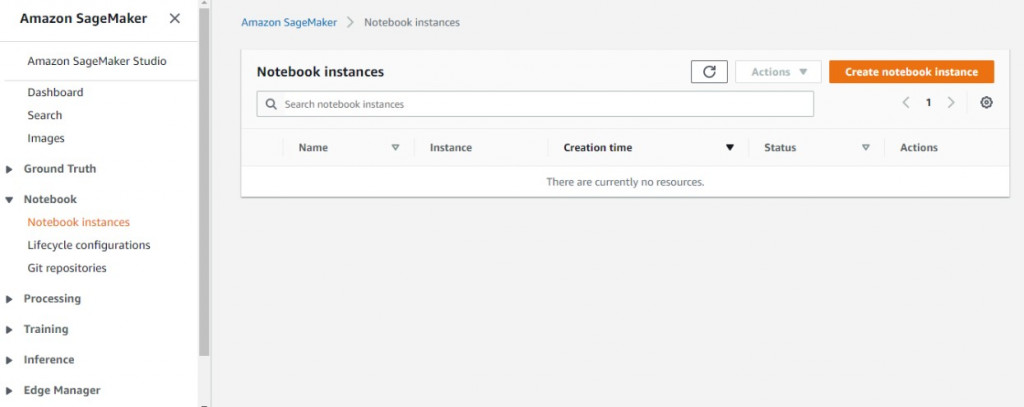
Task: Open the Search page in sidebar
Action: click(44, 116)
